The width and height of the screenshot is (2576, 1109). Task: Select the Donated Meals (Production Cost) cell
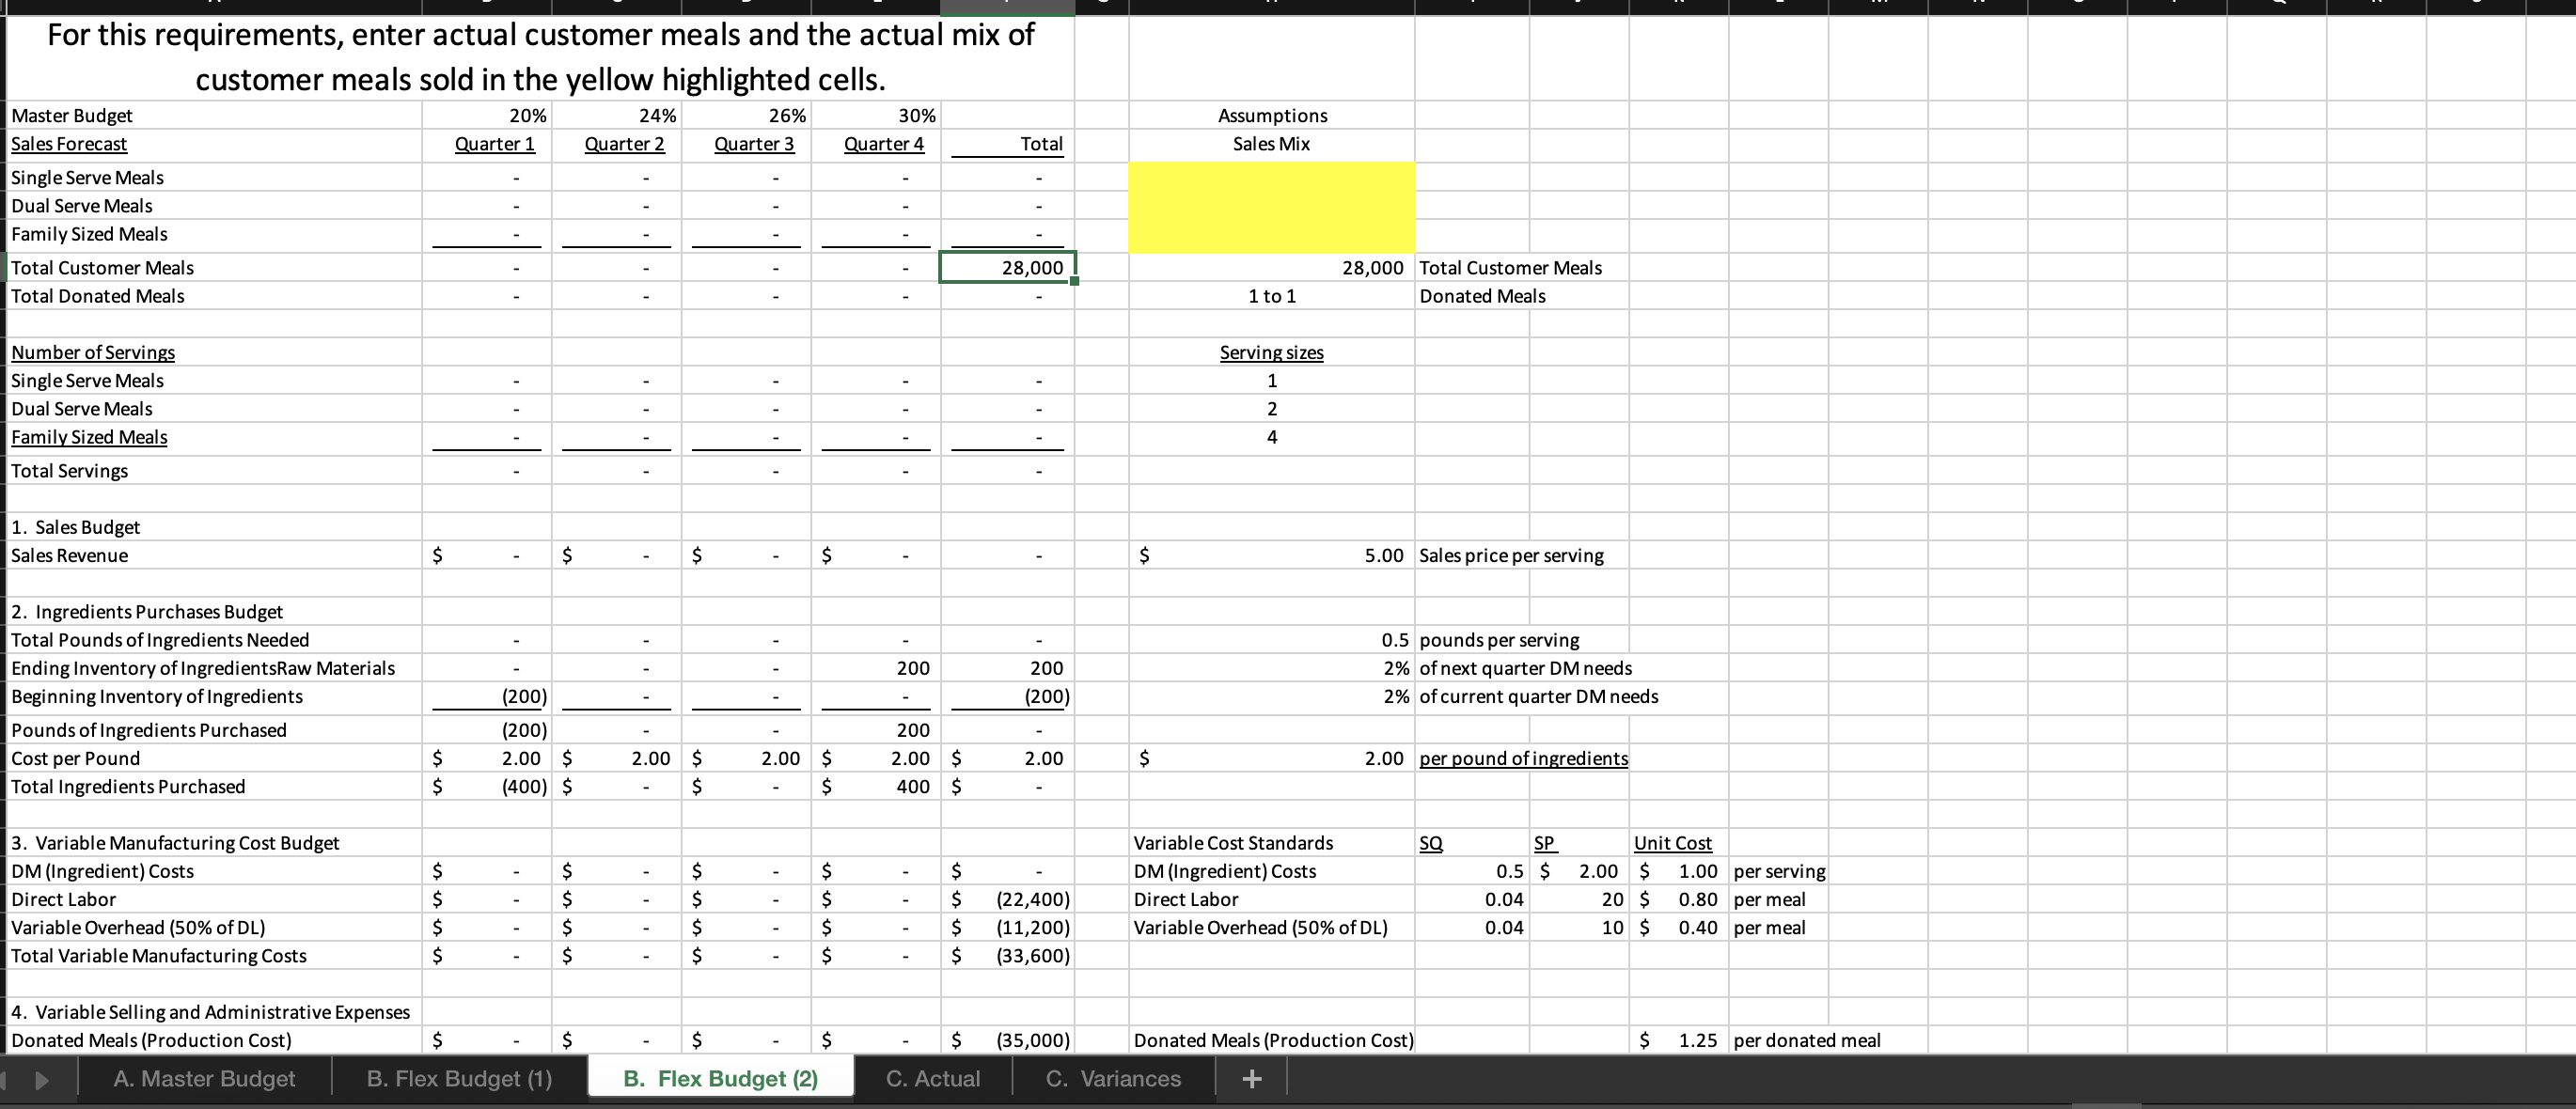(150, 1040)
